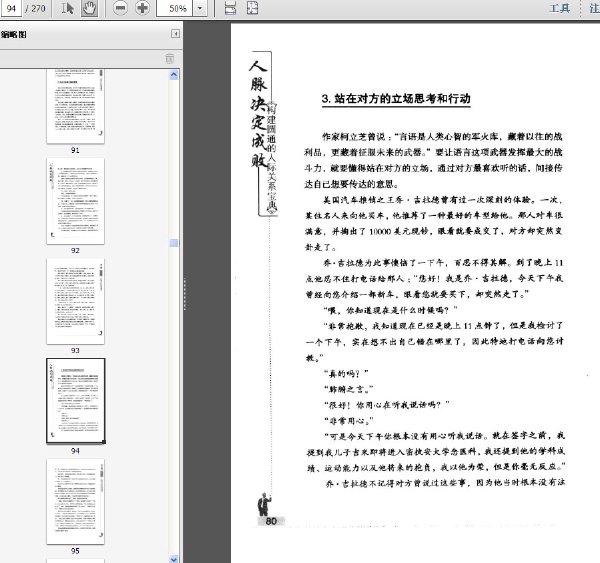Open page 92 thumbnail
600x563 pixels.
coord(75,201)
